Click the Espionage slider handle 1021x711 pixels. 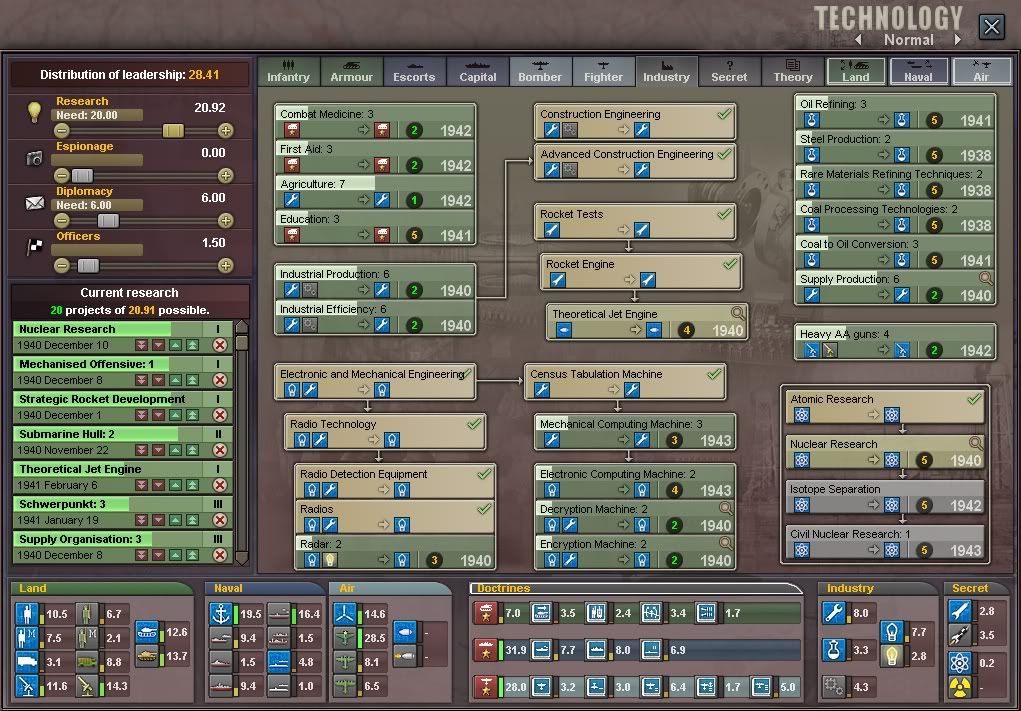(x=83, y=176)
